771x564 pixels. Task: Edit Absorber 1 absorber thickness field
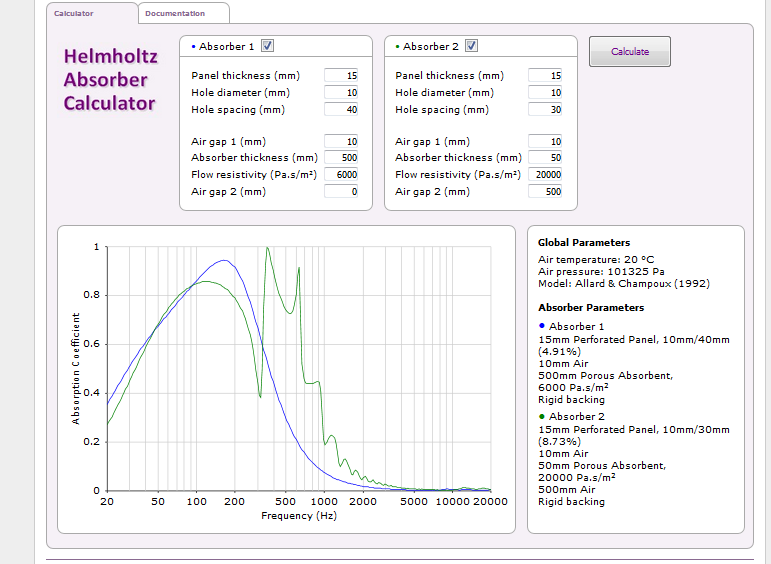[x=341, y=158]
